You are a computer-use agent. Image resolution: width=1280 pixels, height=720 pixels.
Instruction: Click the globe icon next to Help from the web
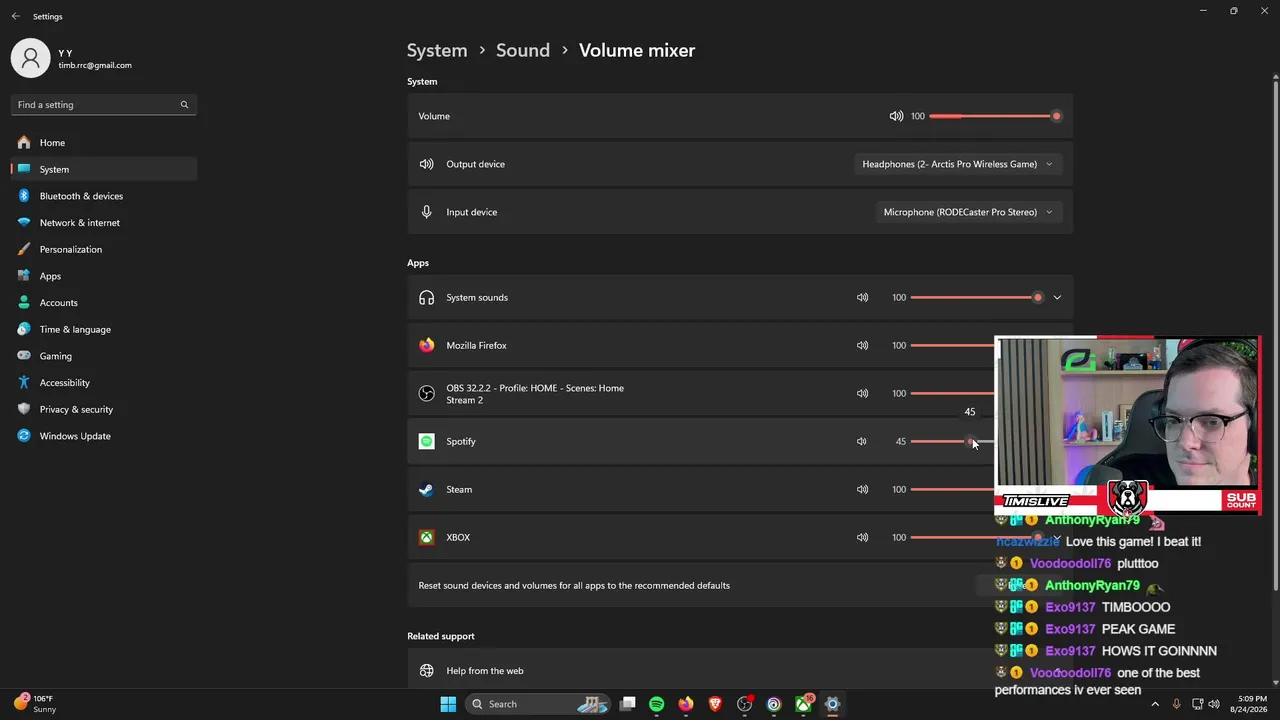point(427,671)
